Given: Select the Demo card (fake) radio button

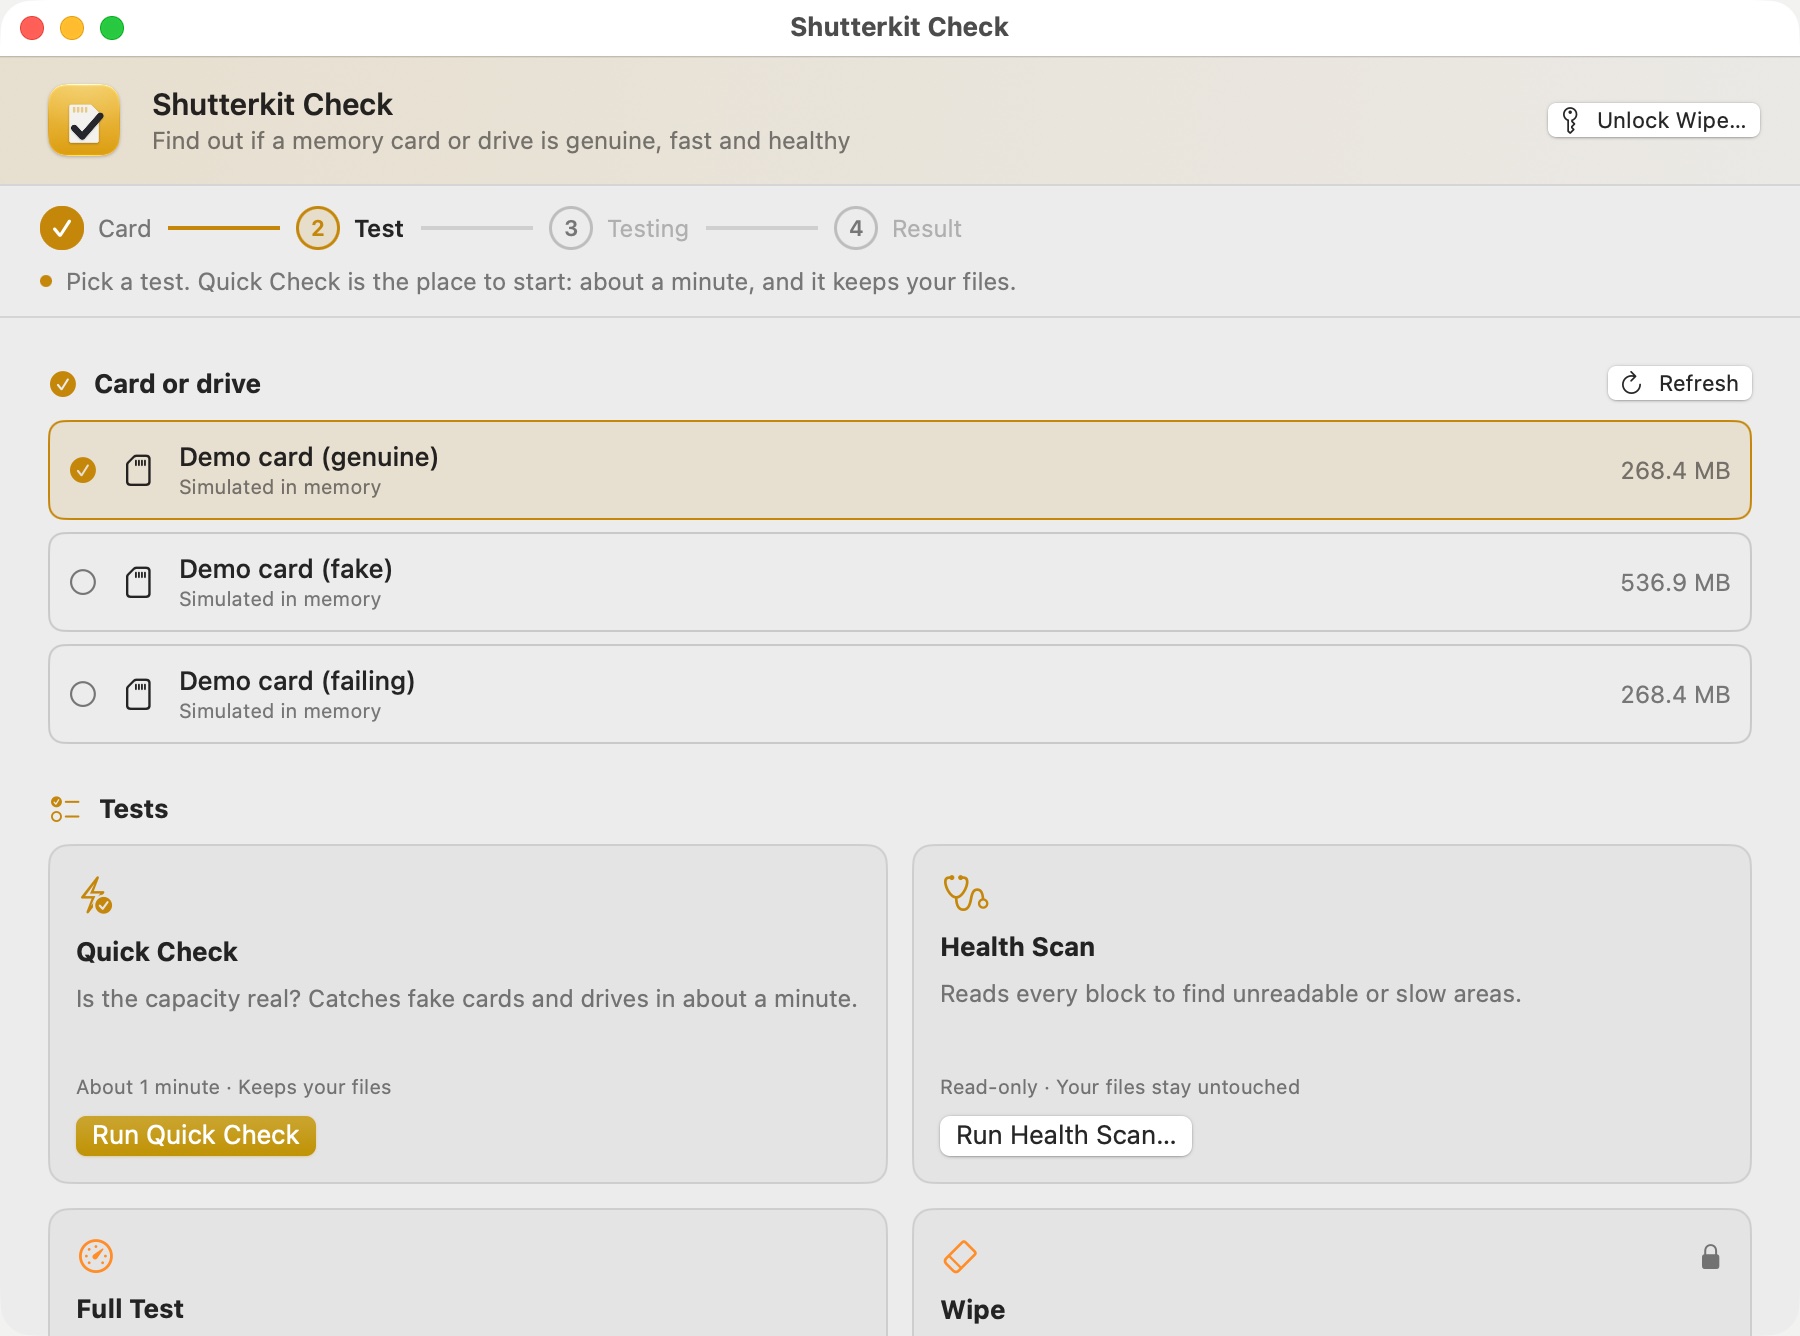Looking at the screenshot, I should click(x=83, y=582).
